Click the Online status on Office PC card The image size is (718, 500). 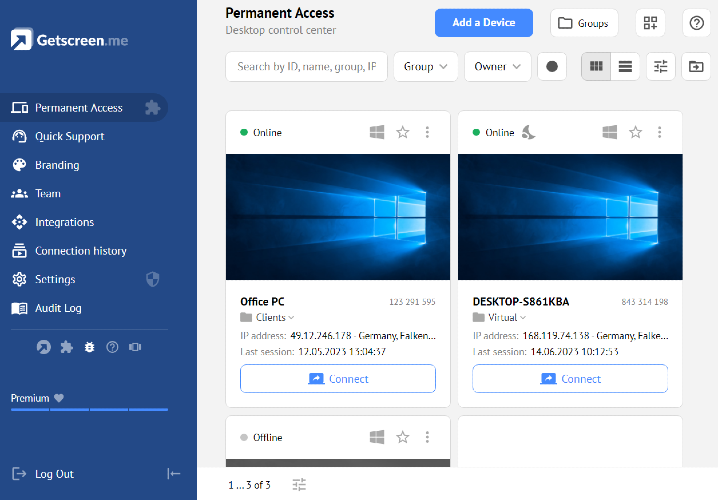[x=261, y=132]
